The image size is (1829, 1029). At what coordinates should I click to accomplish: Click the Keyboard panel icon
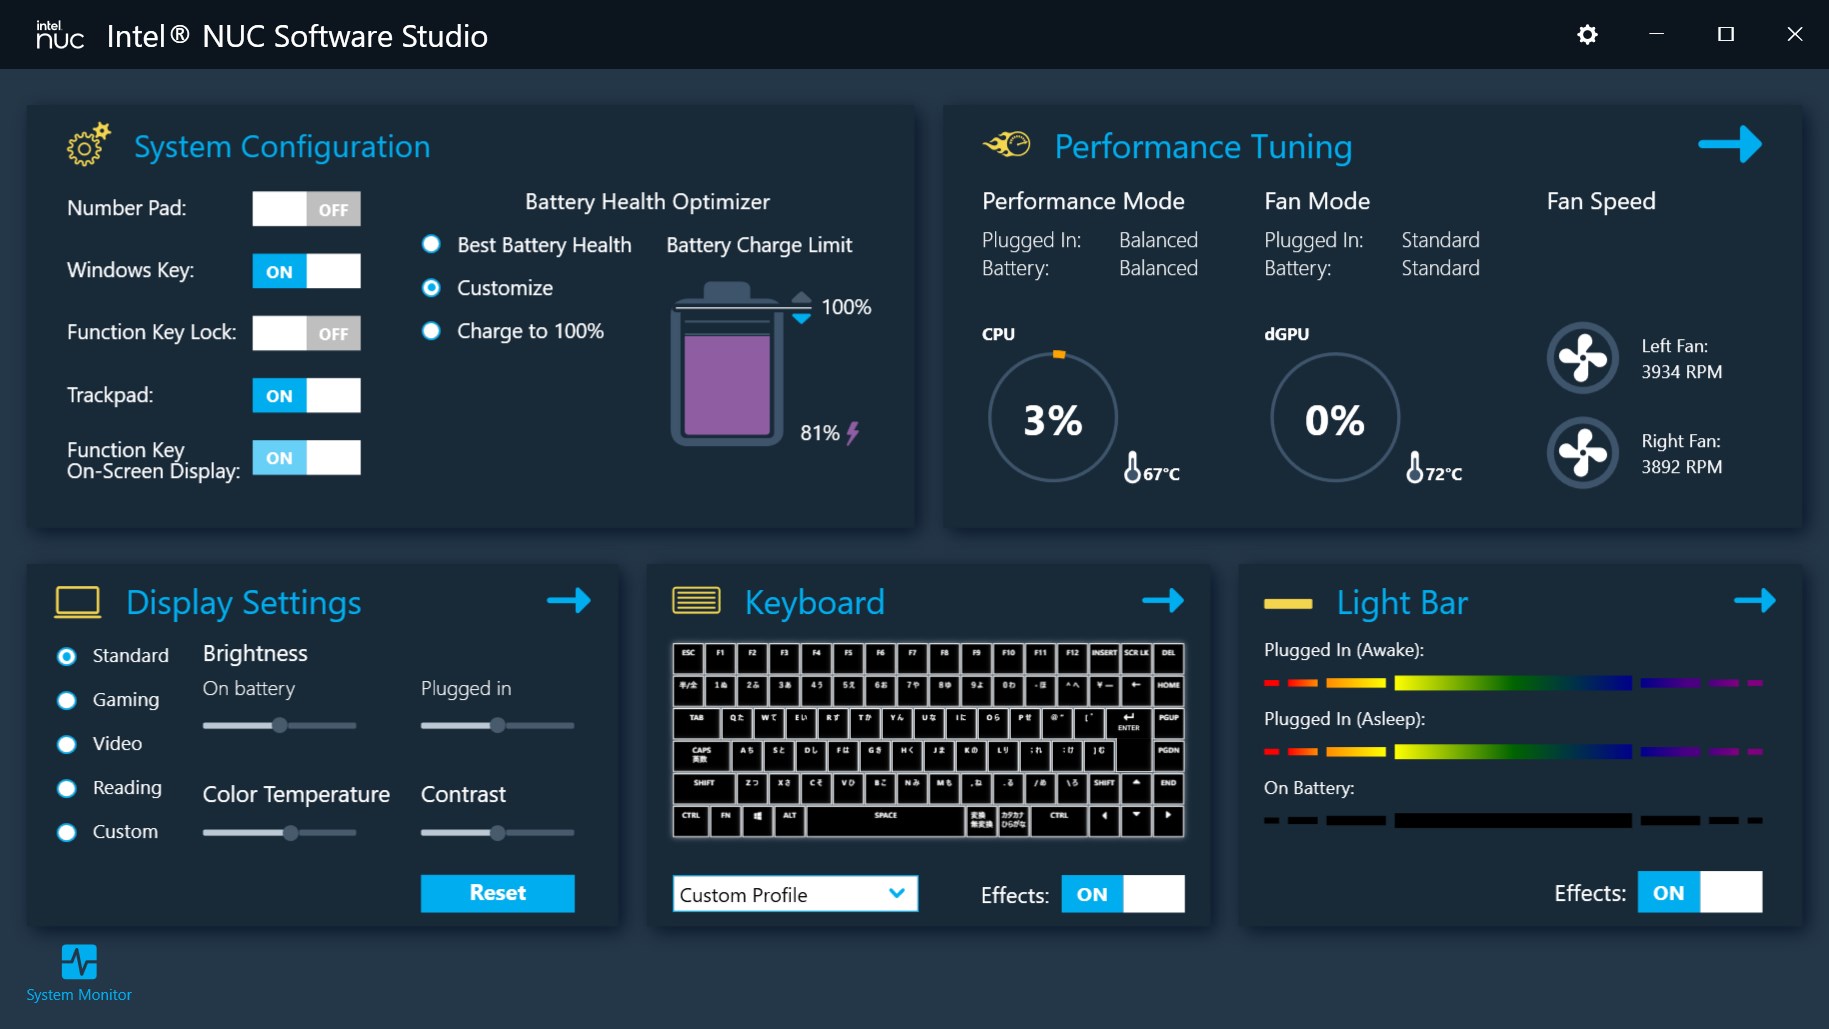(x=696, y=600)
